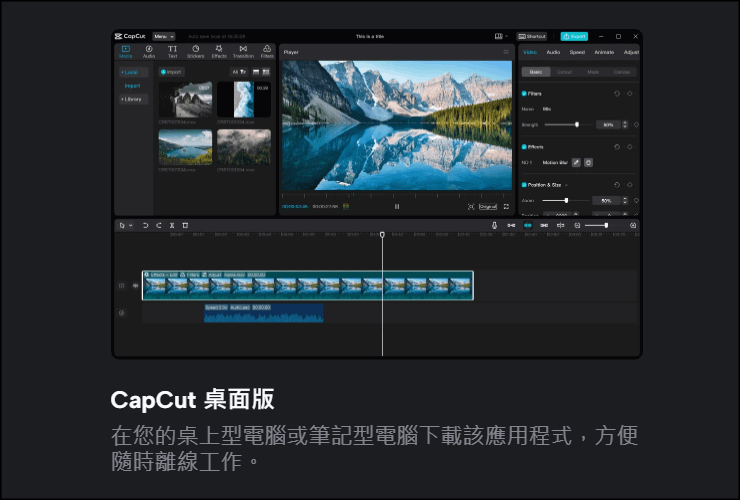Mute the main video track
This screenshot has width=740, height=500.
(135, 285)
